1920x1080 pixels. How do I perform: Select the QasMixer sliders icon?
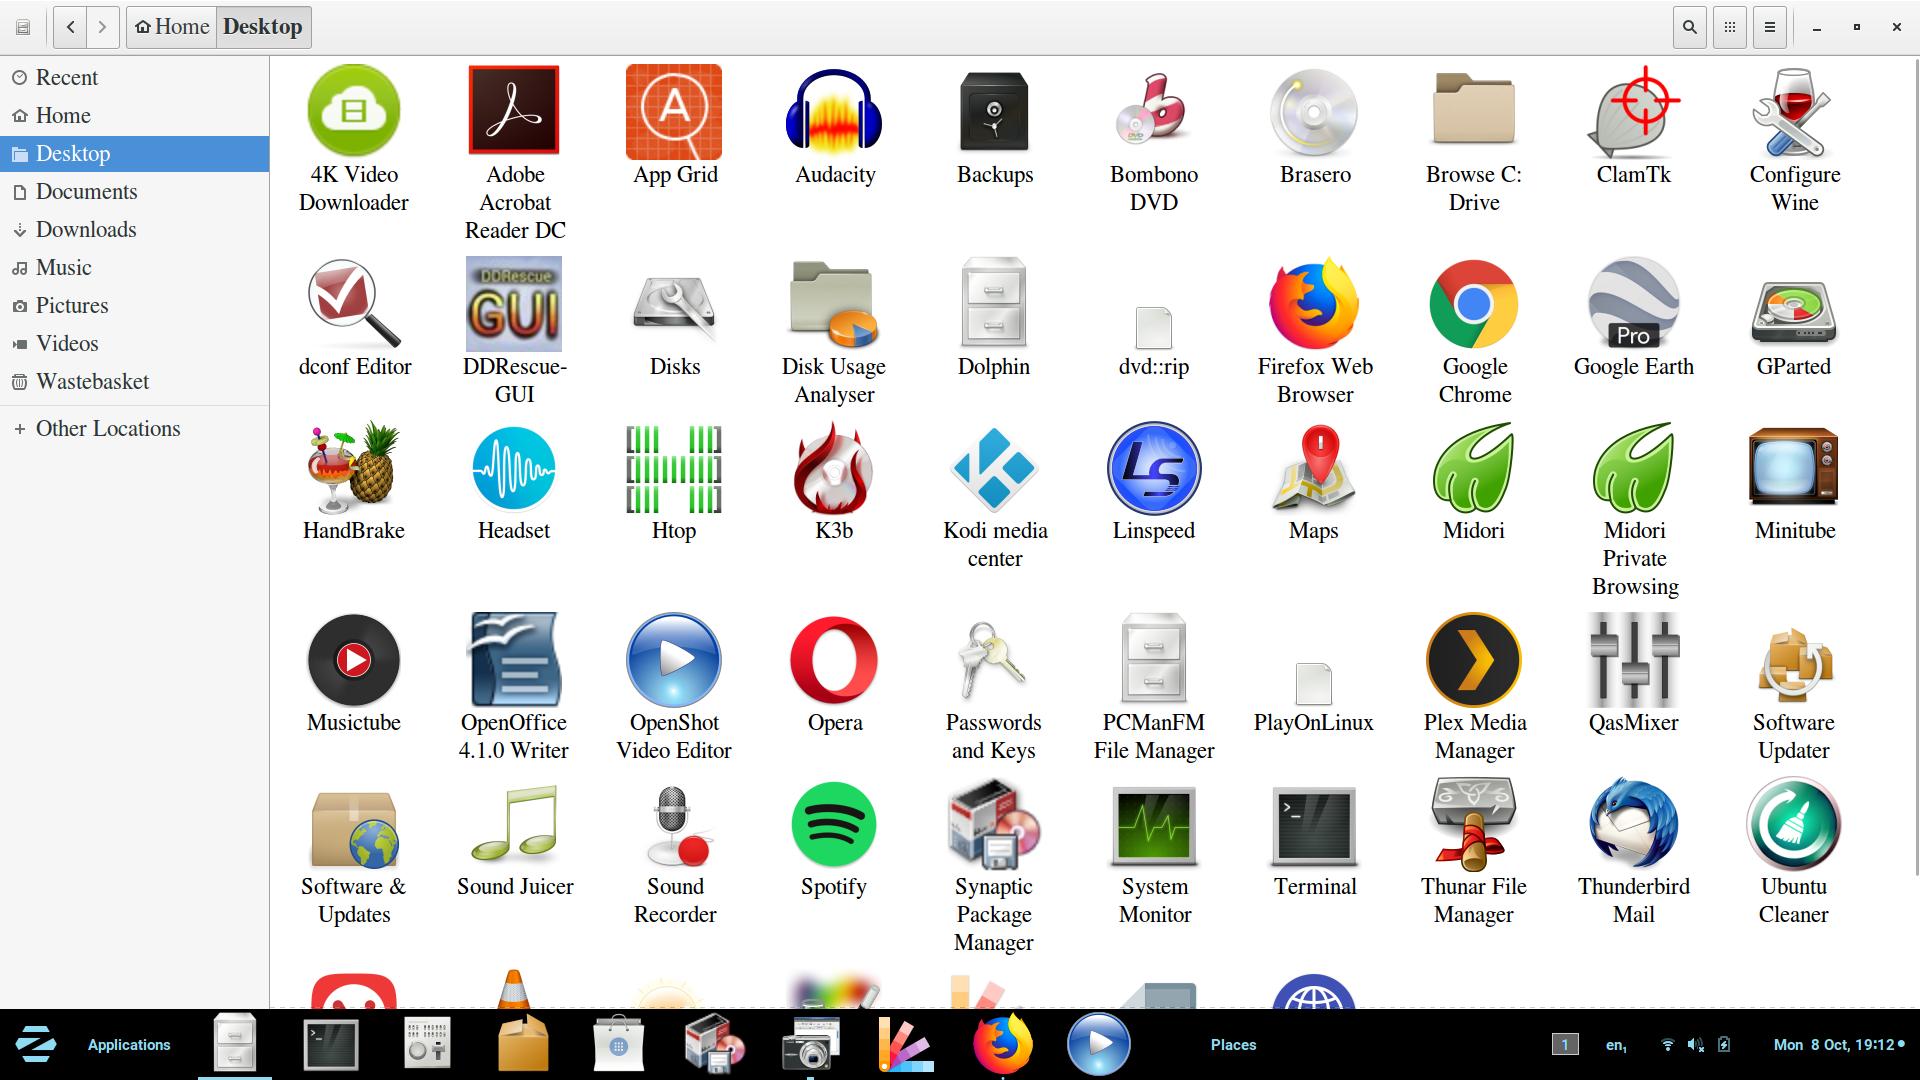pyautogui.click(x=1633, y=660)
